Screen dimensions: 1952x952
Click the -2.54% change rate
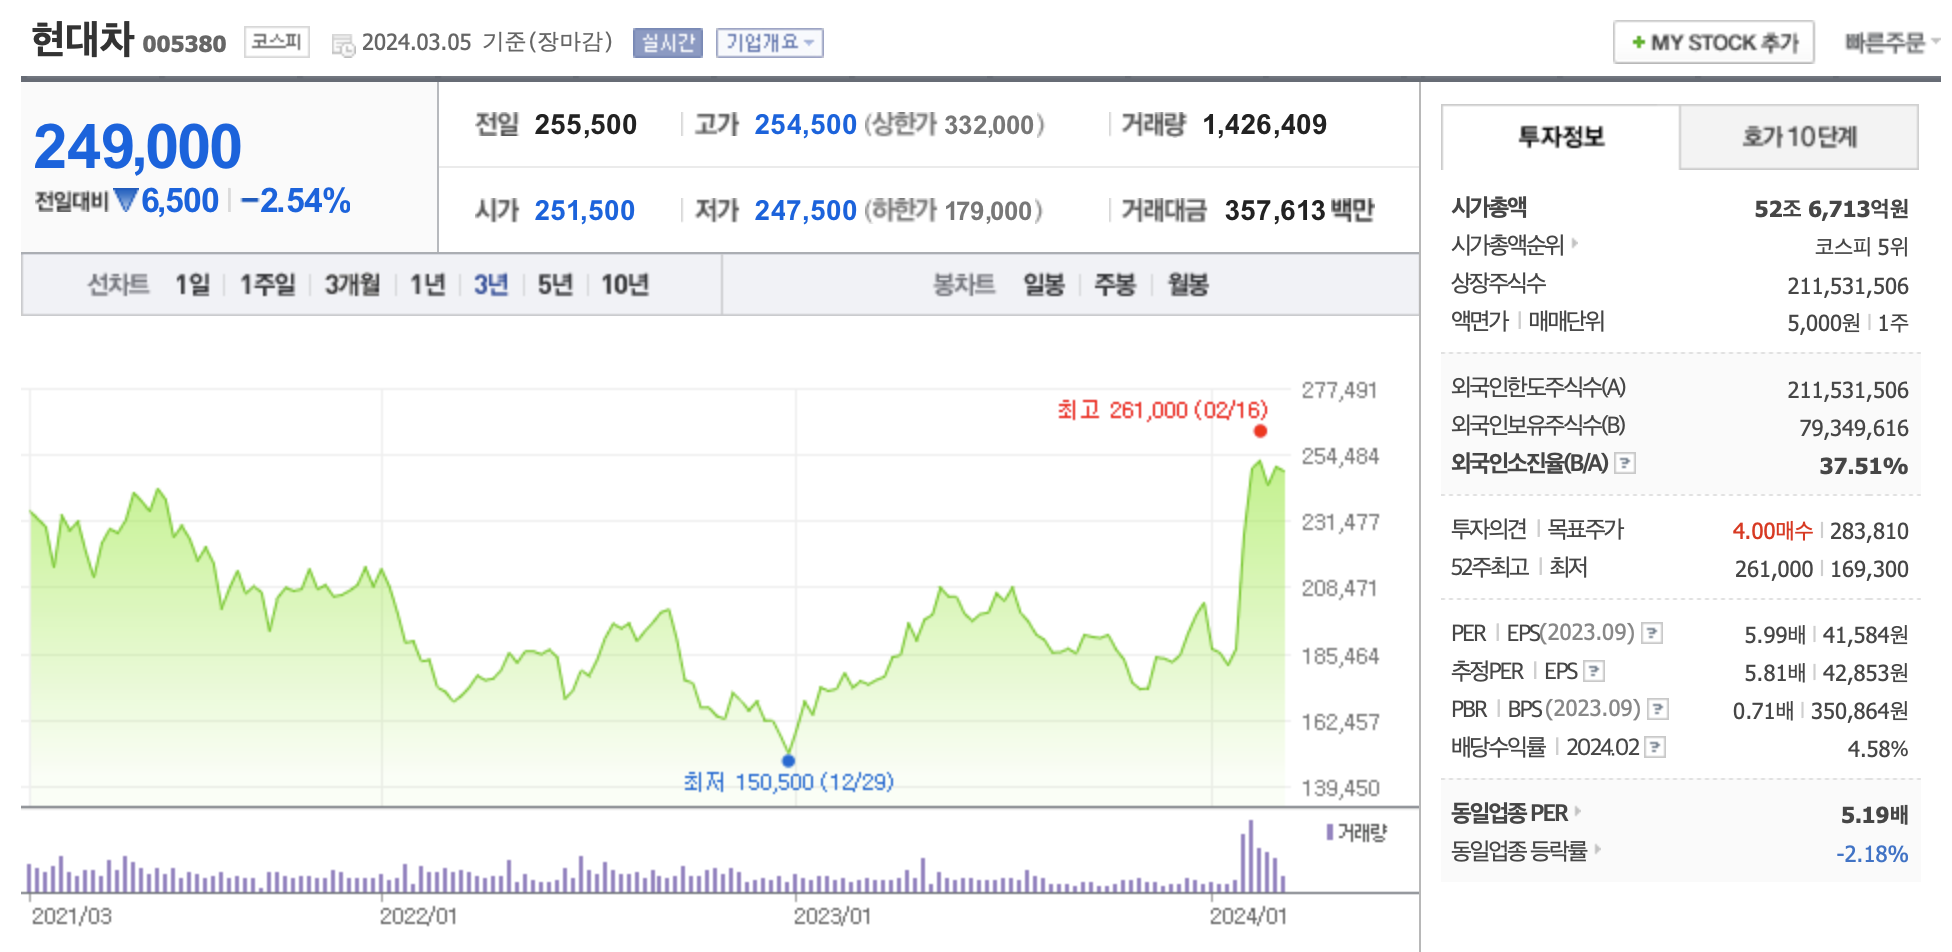pos(295,201)
